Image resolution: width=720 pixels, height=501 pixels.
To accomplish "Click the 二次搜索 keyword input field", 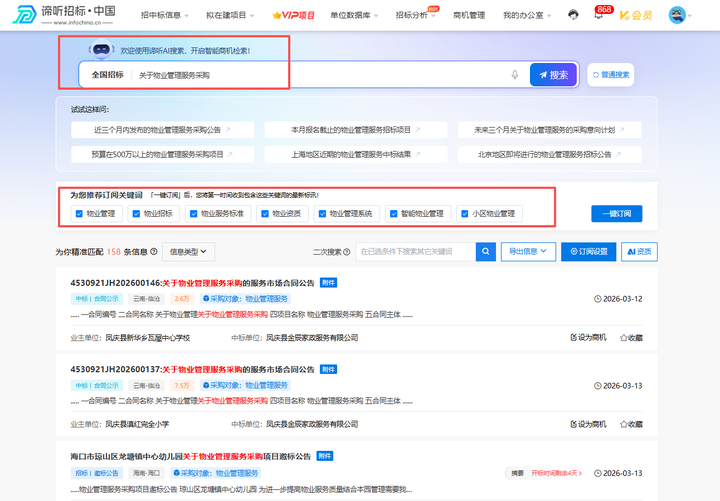I will tap(415, 252).
